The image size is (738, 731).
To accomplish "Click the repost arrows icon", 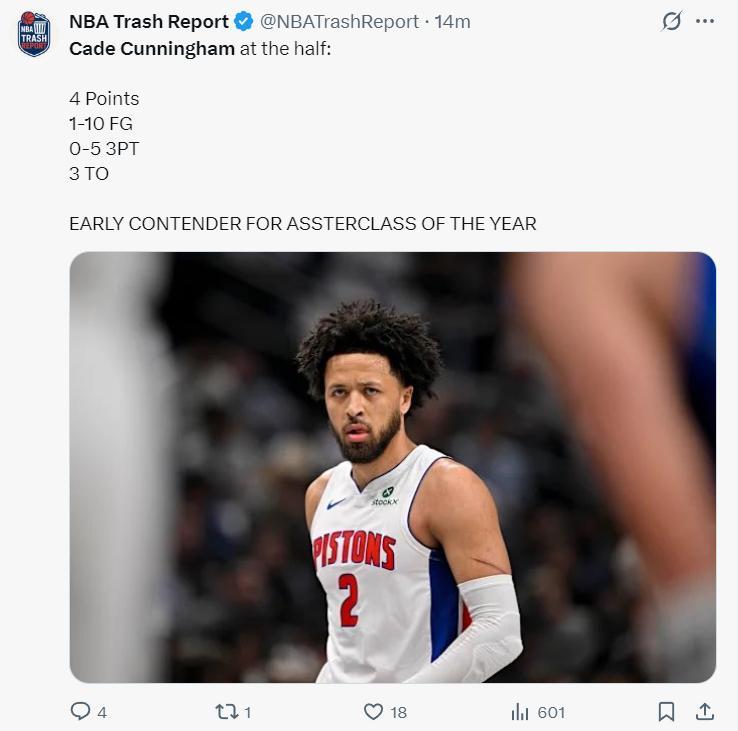I will 227,711.
